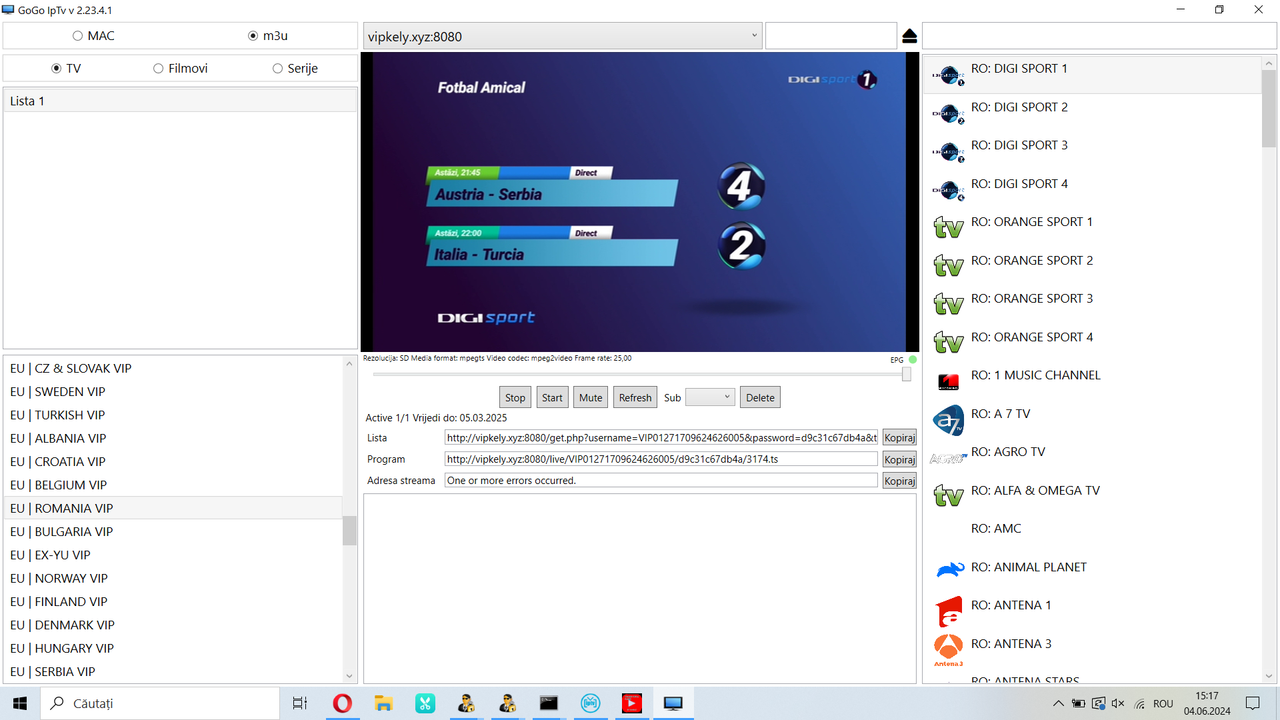Click the Windows Căutați search box
Image resolution: width=1280 pixels, height=720 pixels.
160,703
